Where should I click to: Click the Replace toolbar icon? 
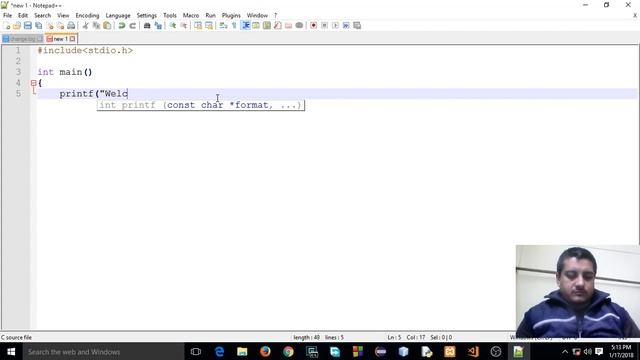point(158,26)
